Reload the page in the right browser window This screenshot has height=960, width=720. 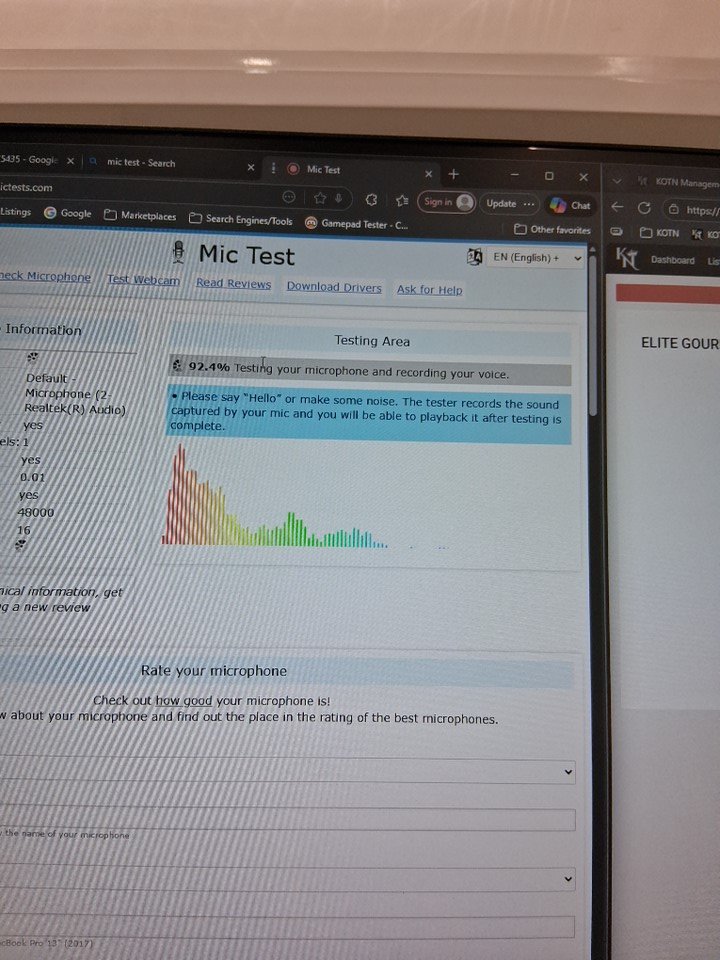[644, 208]
